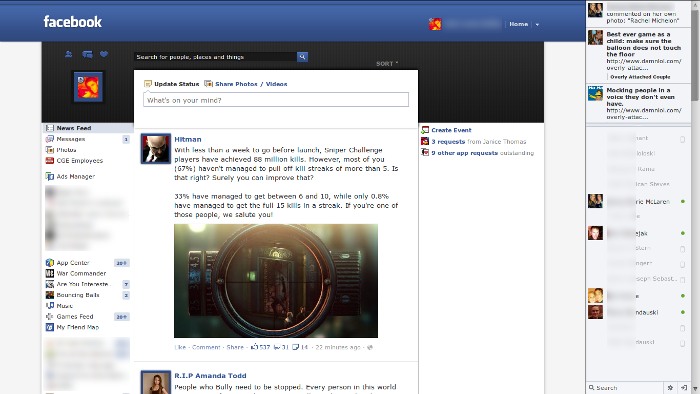
Task: Click Share on the Hitman post
Action: tap(235, 347)
